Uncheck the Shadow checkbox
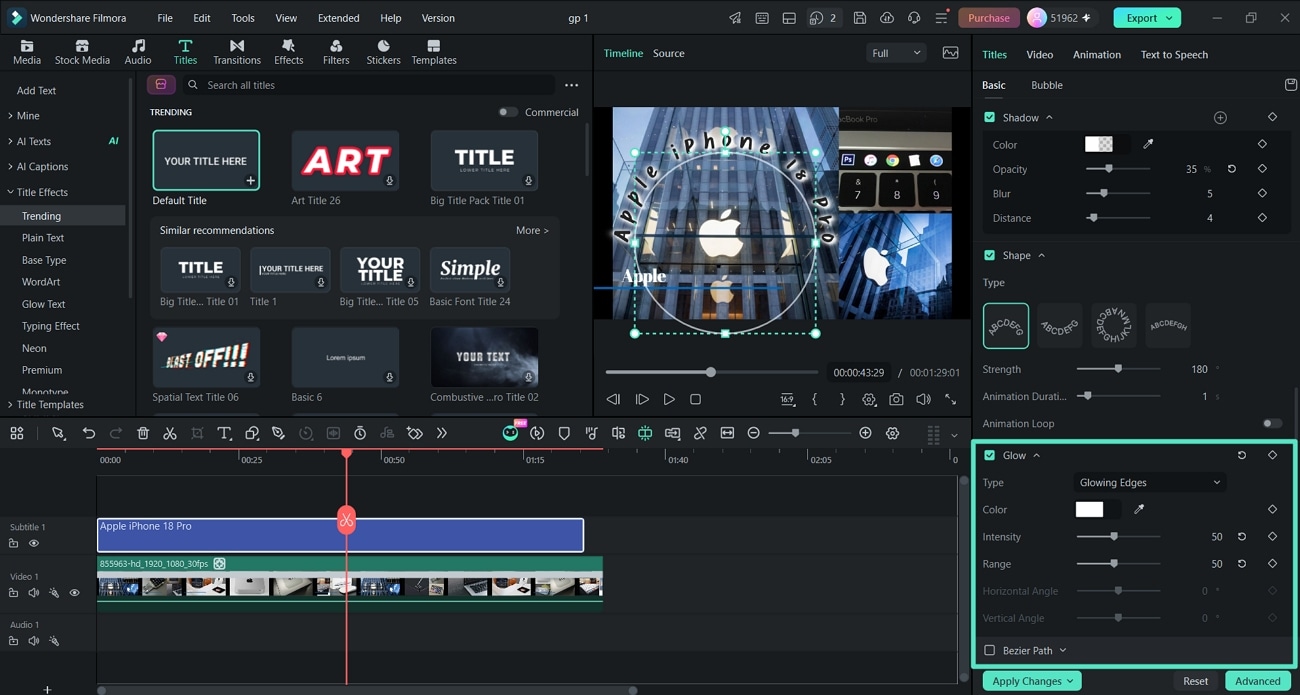This screenshot has width=1300, height=695. click(990, 117)
